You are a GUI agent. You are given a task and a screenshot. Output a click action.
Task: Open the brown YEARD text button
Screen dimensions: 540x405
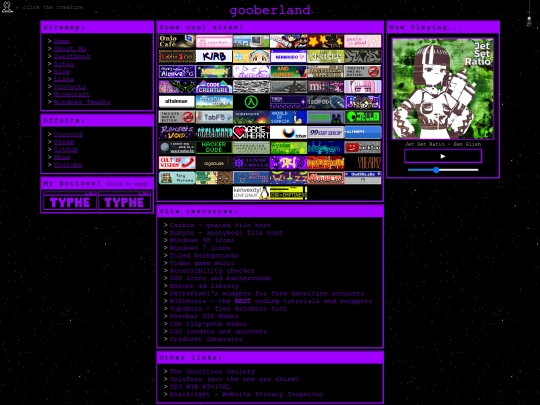pyautogui.click(x=363, y=163)
